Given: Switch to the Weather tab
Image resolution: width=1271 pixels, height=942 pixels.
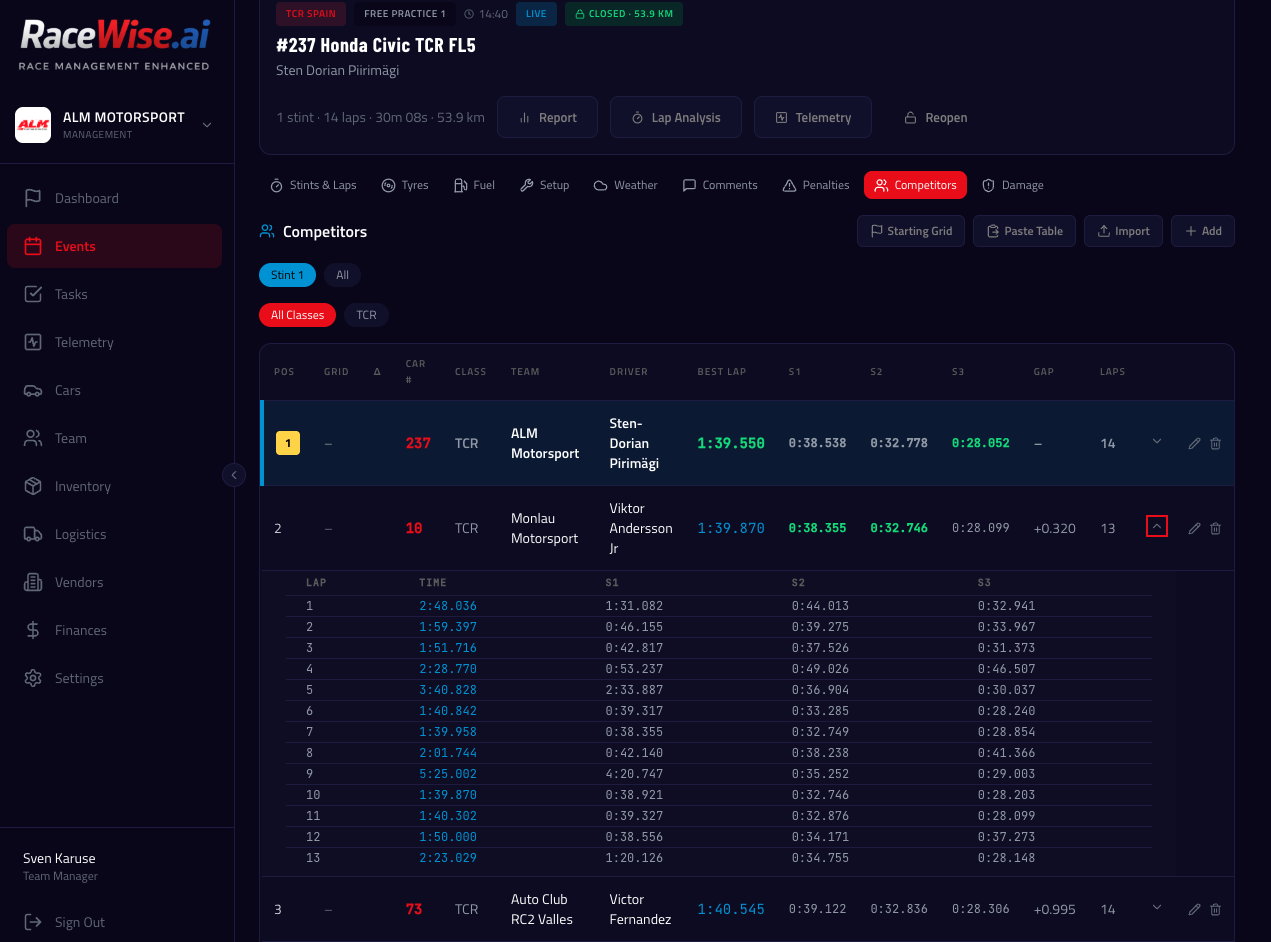Looking at the screenshot, I should tap(625, 185).
